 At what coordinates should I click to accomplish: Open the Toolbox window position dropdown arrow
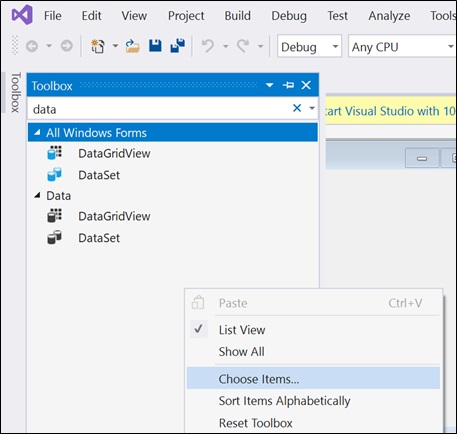click(x=269, y=85)
